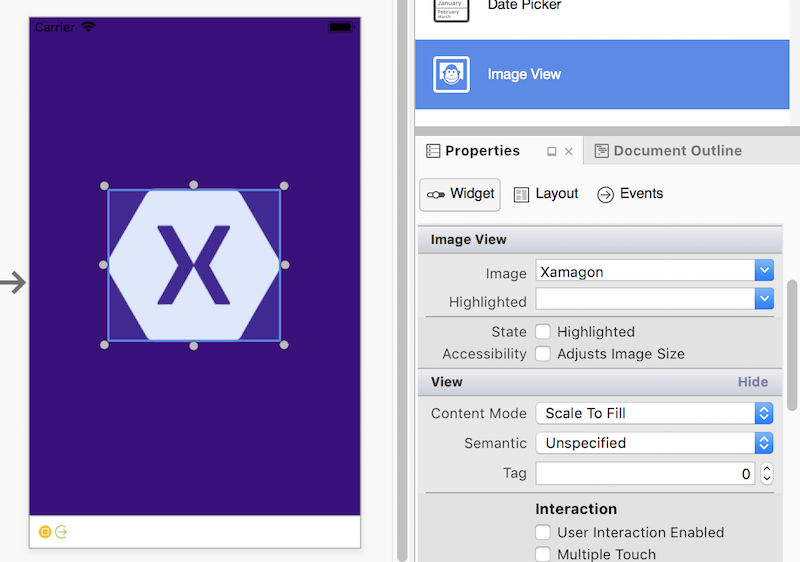Toggle the State Highlighted checkbox
The width and height of the screenshot is (800, 562).
543,331
